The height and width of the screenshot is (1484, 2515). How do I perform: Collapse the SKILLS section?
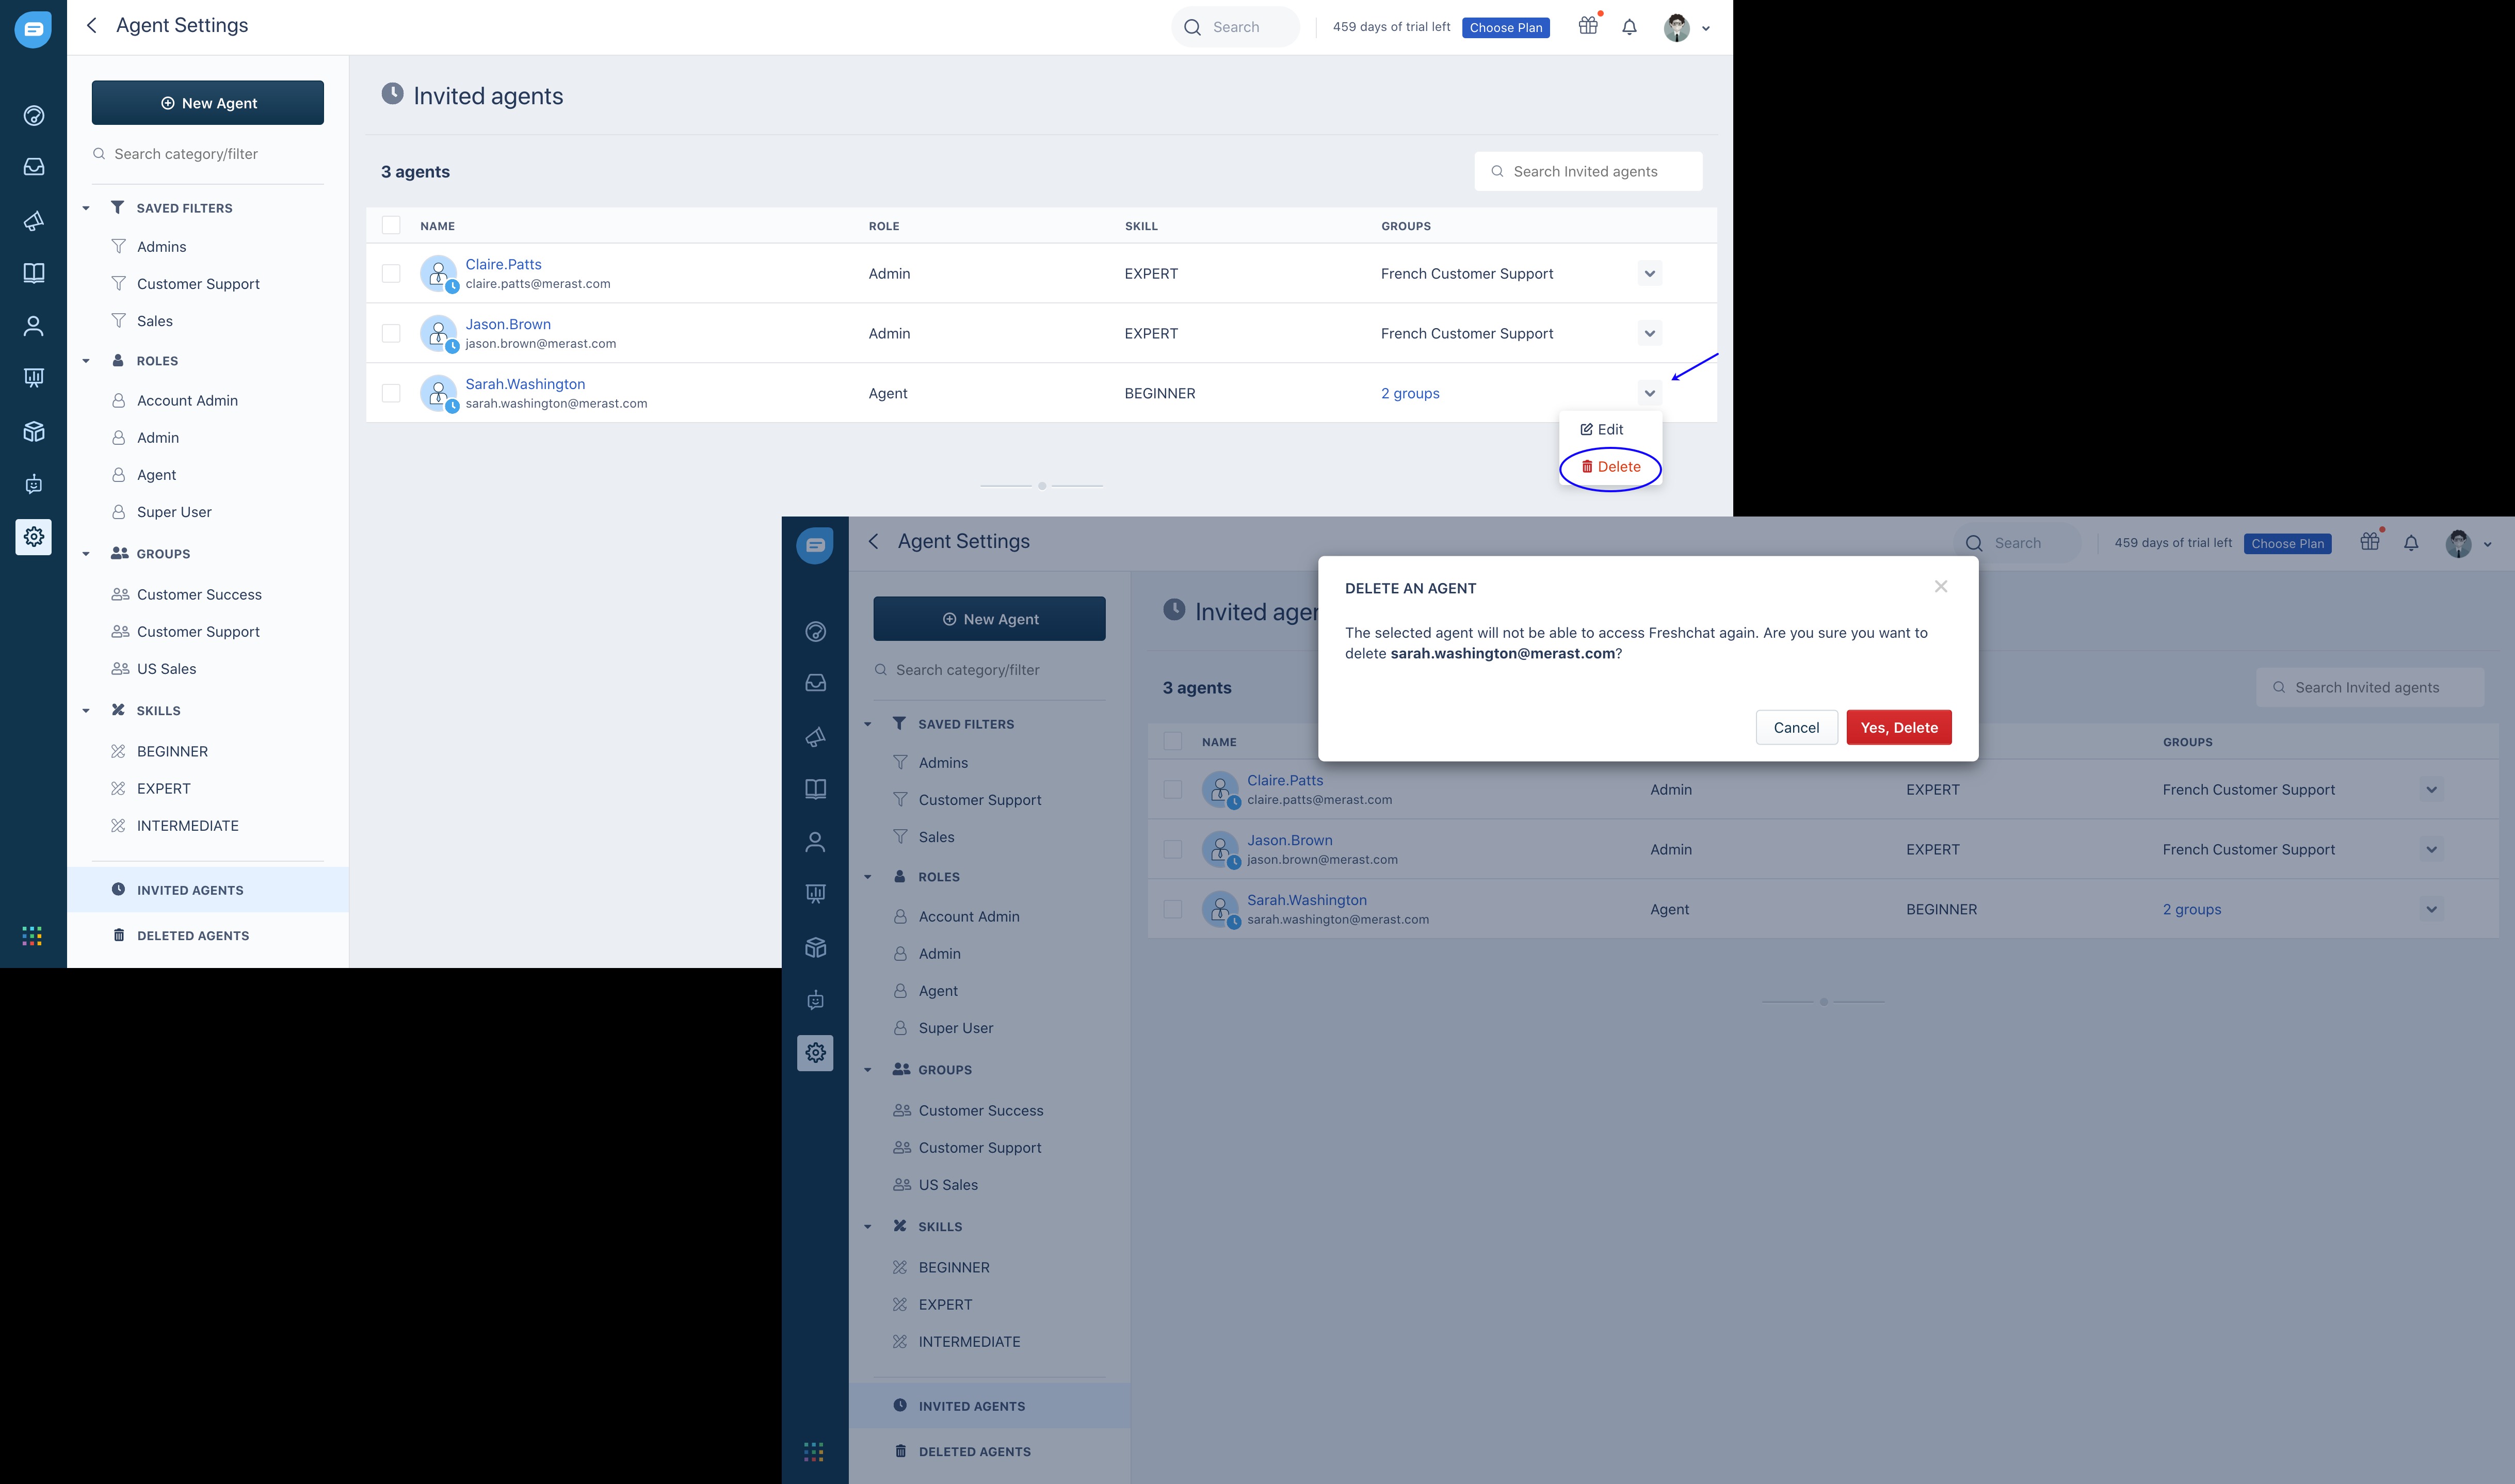(x=86, y=711)
